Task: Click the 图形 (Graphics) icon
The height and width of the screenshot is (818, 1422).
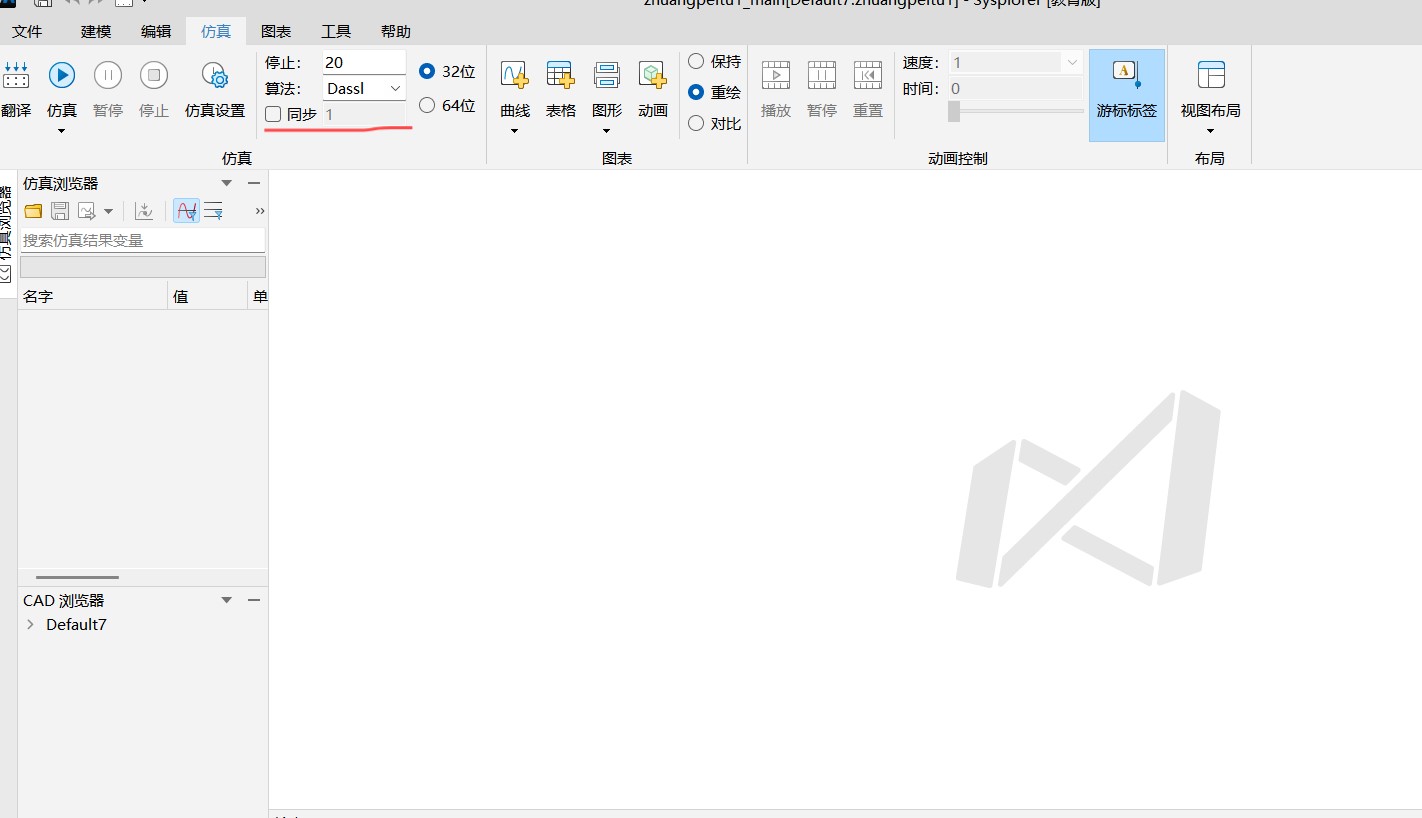Action: click(x=607, y=75)
